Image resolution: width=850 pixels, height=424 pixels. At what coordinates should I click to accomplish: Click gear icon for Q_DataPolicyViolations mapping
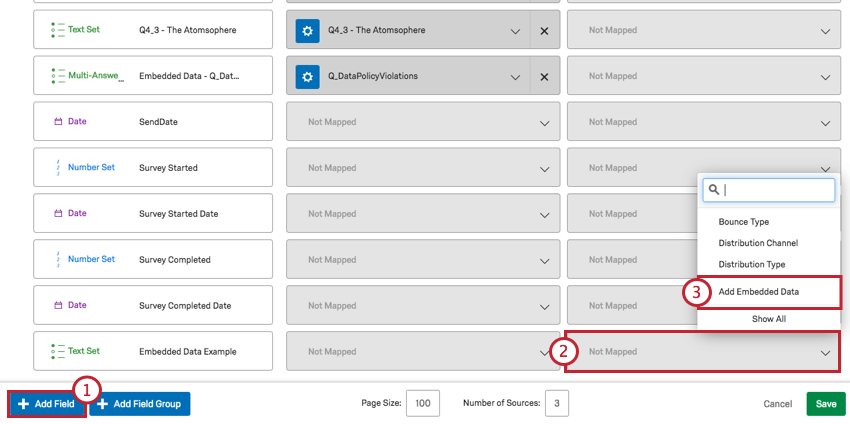[x=307, y=76]
